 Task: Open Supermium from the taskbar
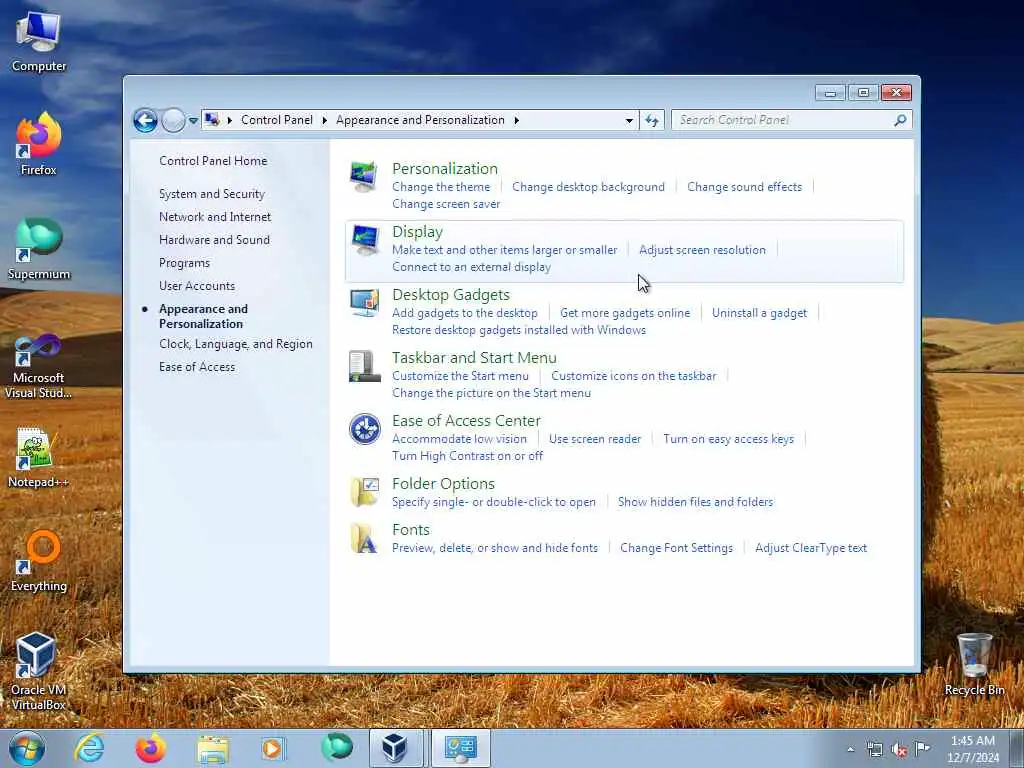(336, 747)
